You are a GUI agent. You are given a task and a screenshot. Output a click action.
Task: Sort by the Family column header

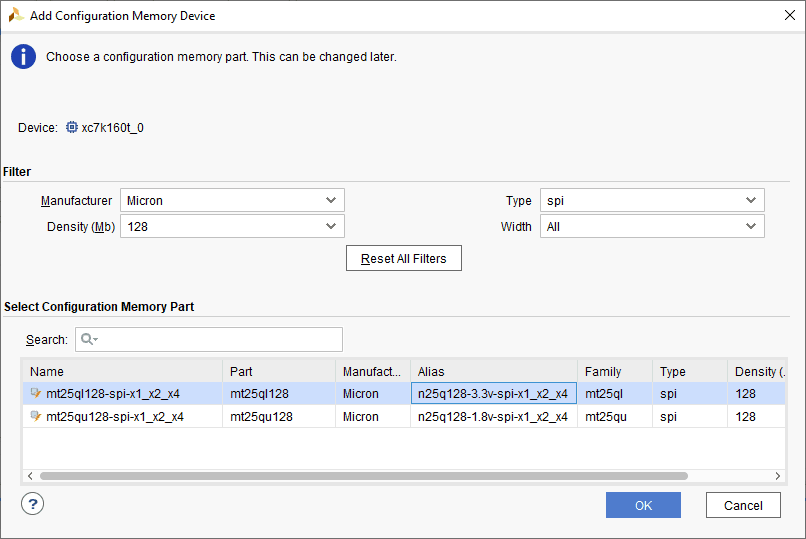coord(614,371)
